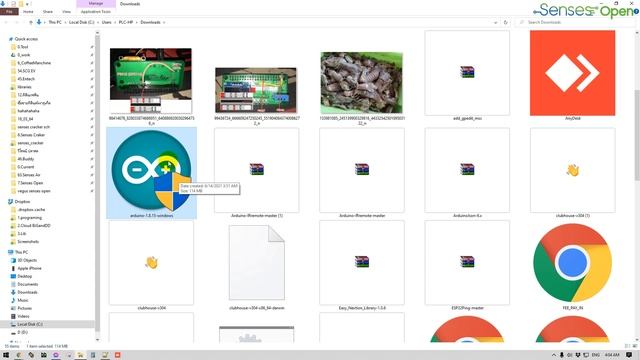Open Desktop under This PC
640x360 pixels.
24,276
